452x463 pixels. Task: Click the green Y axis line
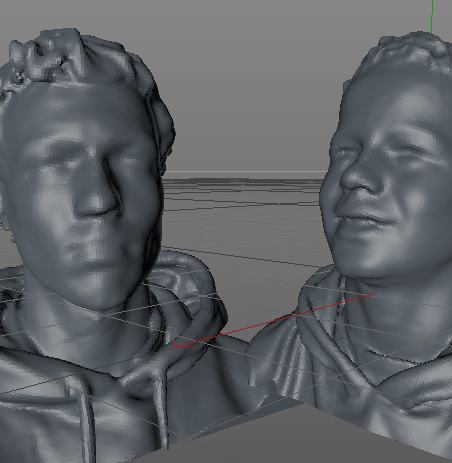tap(432, 17)
